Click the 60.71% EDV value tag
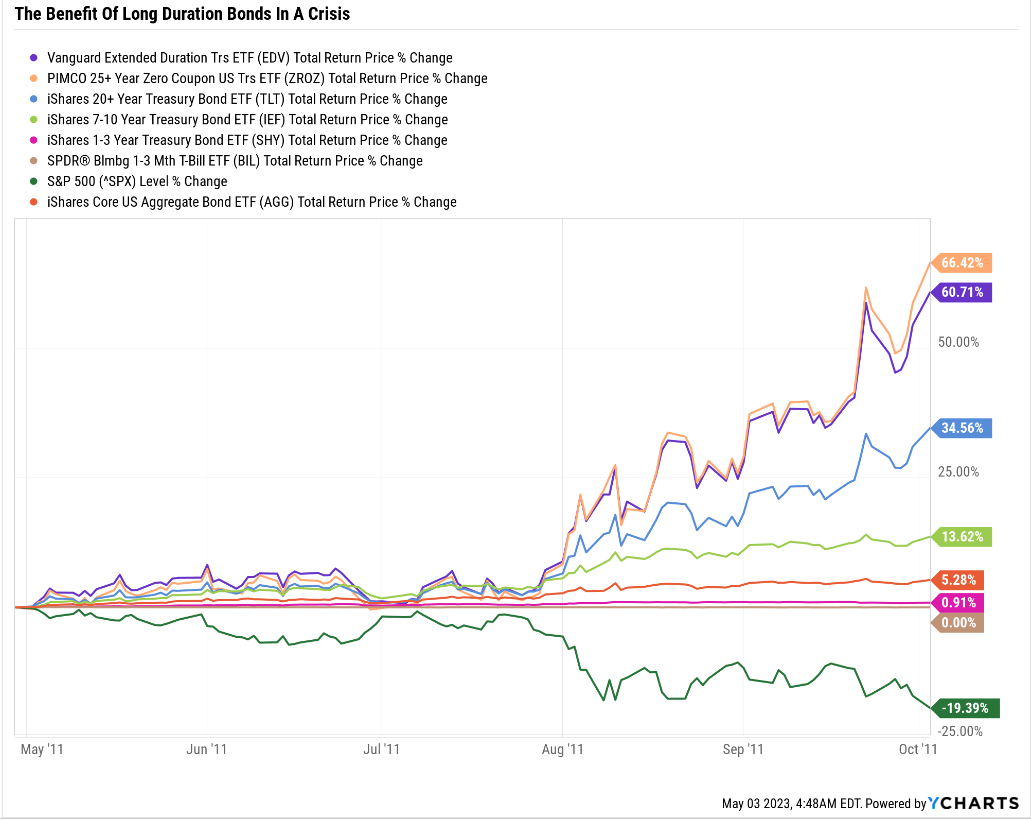 click(x=962, y=292)
